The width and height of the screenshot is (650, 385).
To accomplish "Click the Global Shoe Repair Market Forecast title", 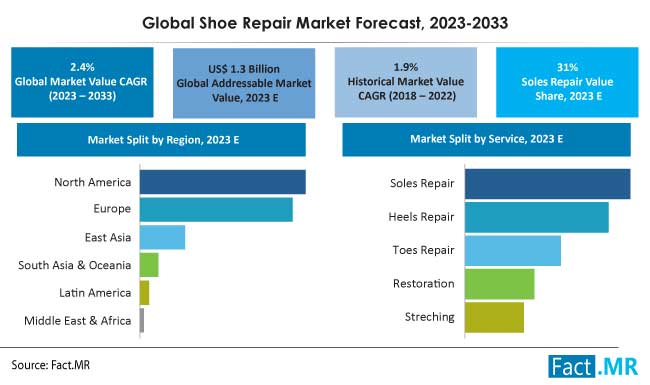I will 325,23.
